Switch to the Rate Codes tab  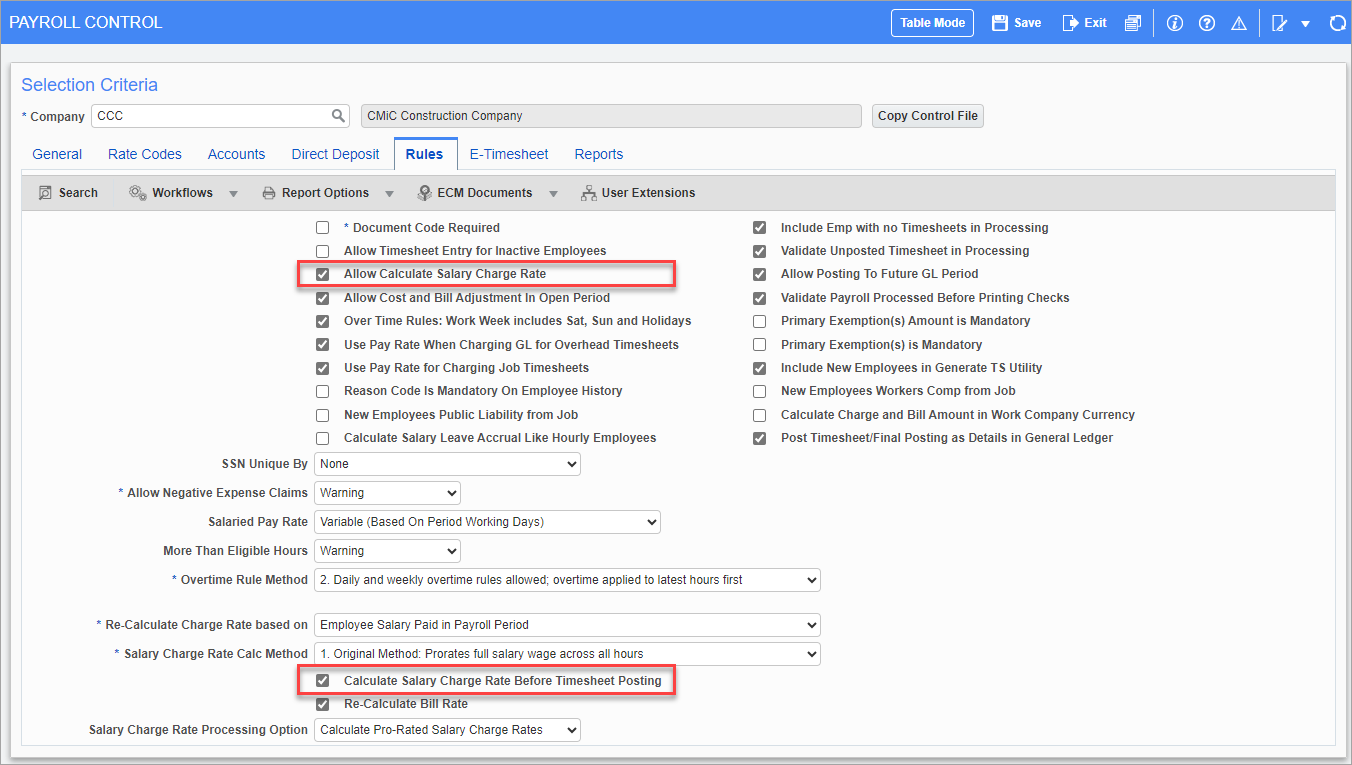coord(145,154)
